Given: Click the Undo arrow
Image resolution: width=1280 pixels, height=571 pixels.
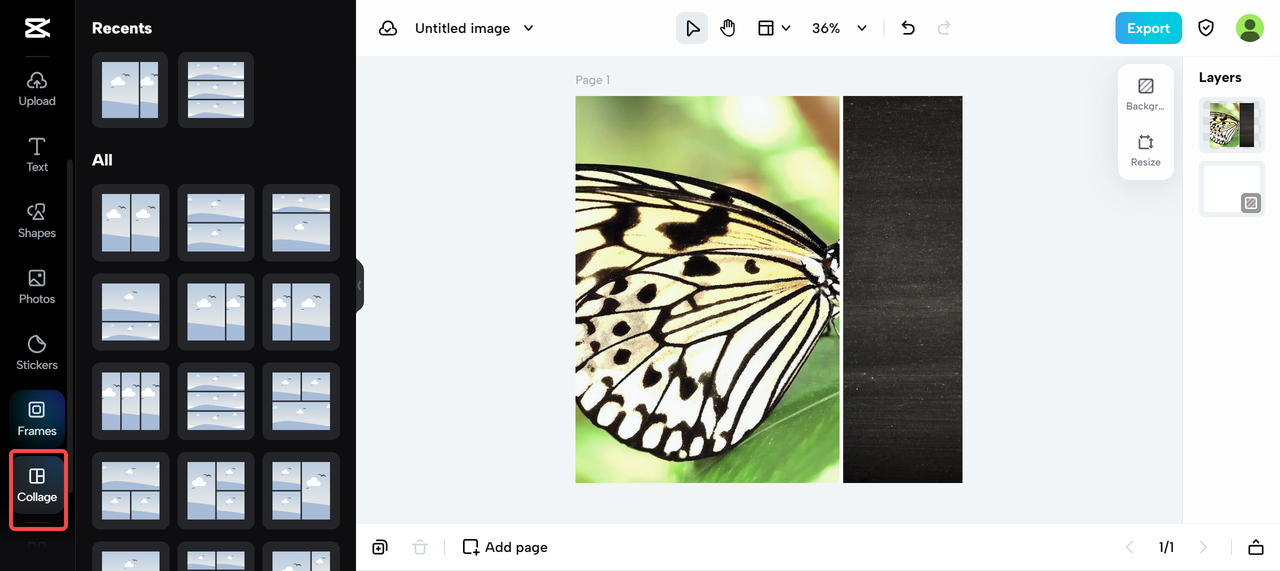Looking at the screenshot, I should (908, 28).
